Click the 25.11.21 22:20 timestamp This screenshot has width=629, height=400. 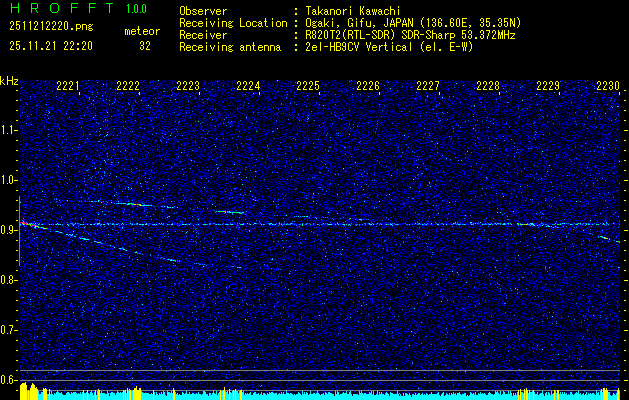[51, 45]
